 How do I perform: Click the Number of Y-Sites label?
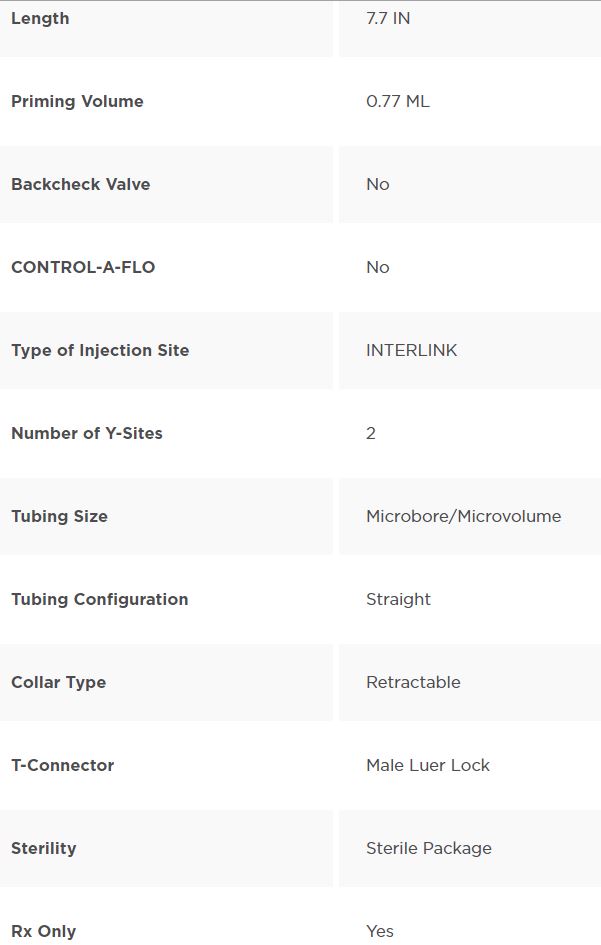coord(87,433)
